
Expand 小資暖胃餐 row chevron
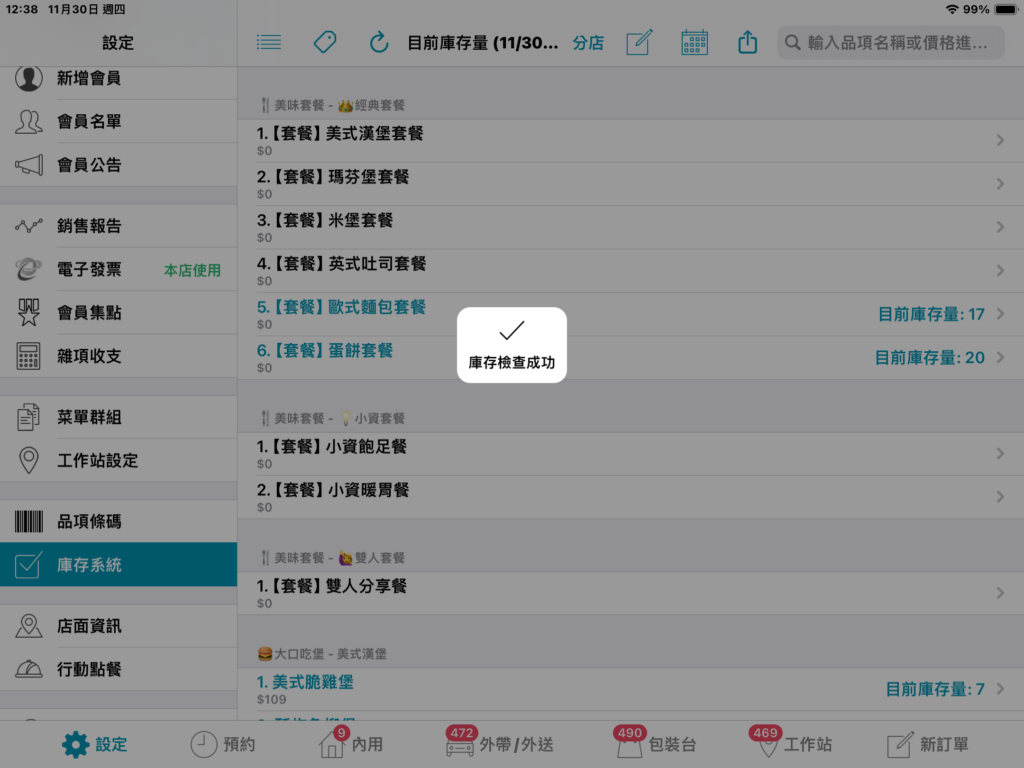click(1000, 497)
